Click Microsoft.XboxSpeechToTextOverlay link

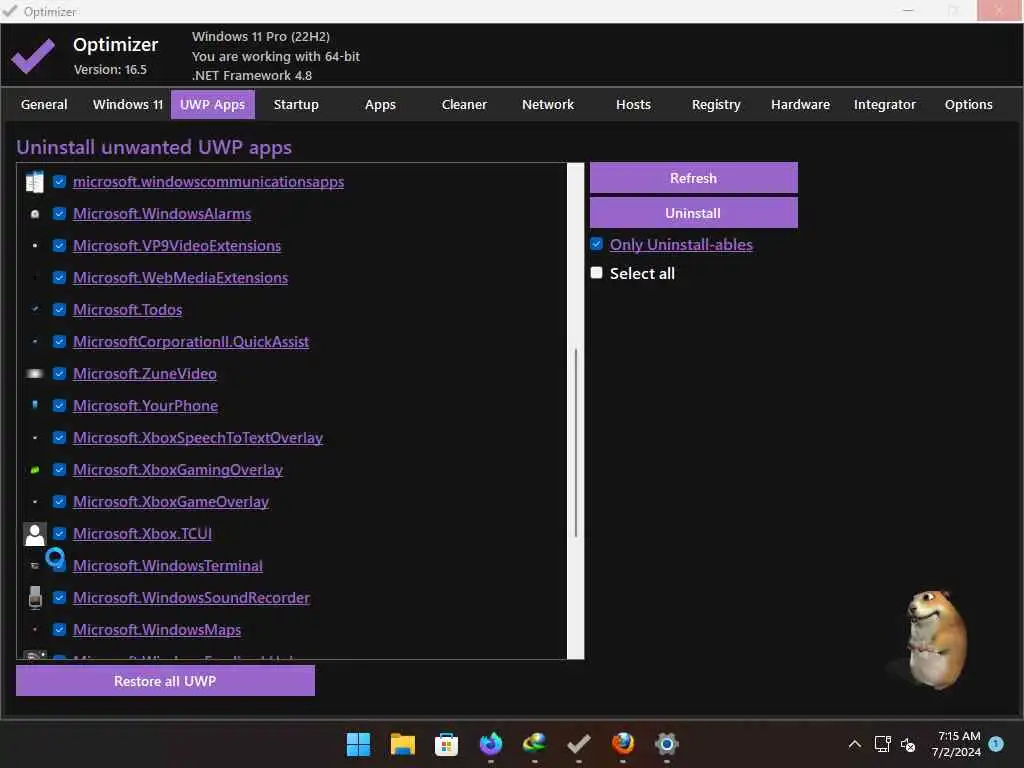(198, 438)
